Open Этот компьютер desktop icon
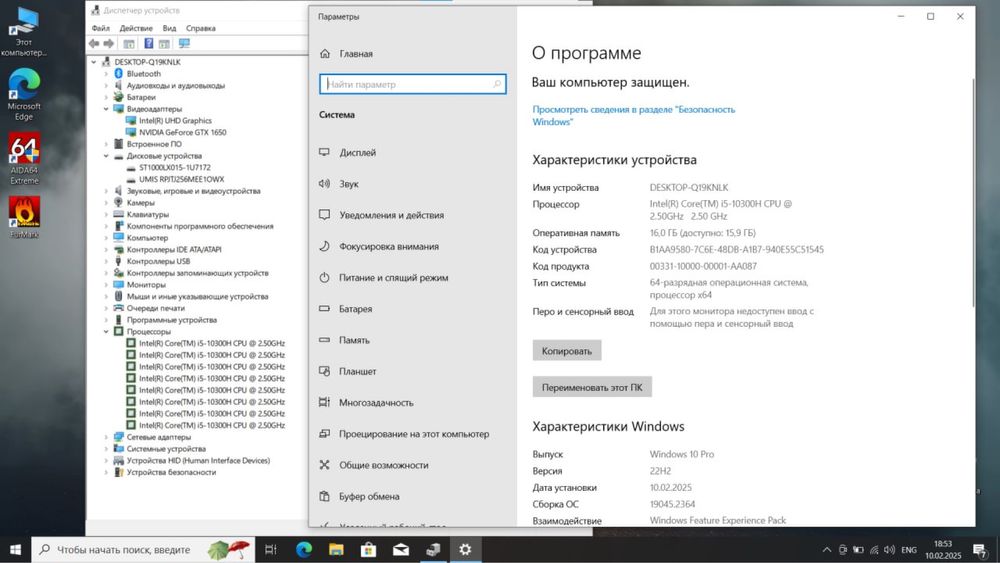Screen dimensions: 1000x563 point(24,32)
